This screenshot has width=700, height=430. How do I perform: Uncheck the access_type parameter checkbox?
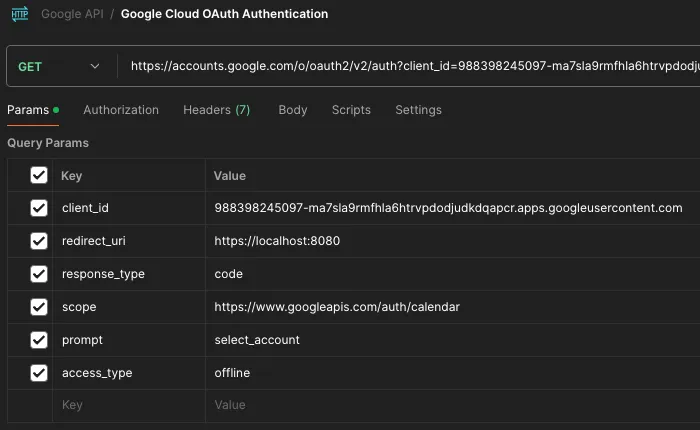[x=39, y=373]
